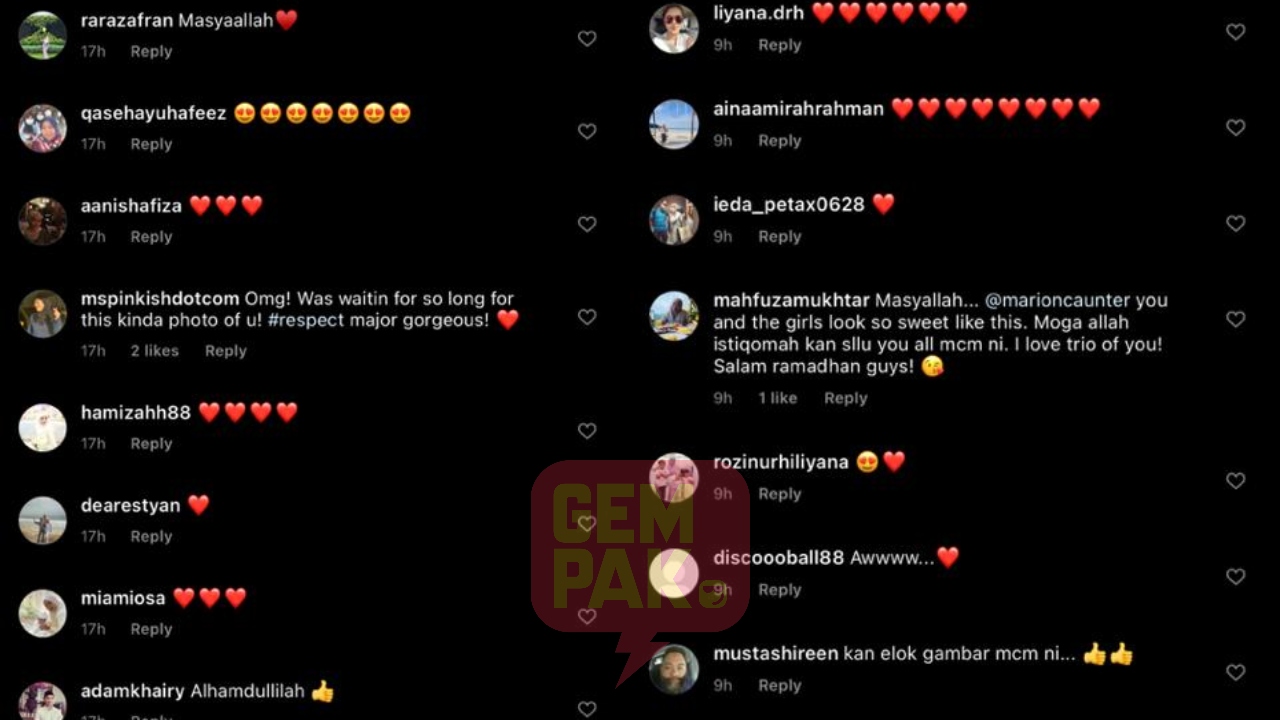This screenshot has height=720, width=1280.
Task: Like the aanishafiza comment
Action: coord(587,224)
